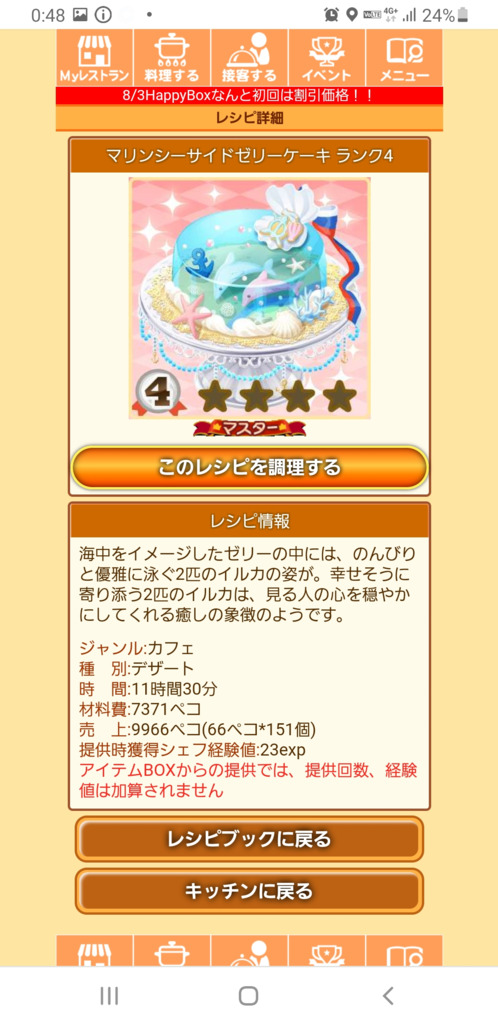Tap the bottom navigation cooking pot icon
The height and width of the screenshot is (1024, 498).
pos(172,951)
